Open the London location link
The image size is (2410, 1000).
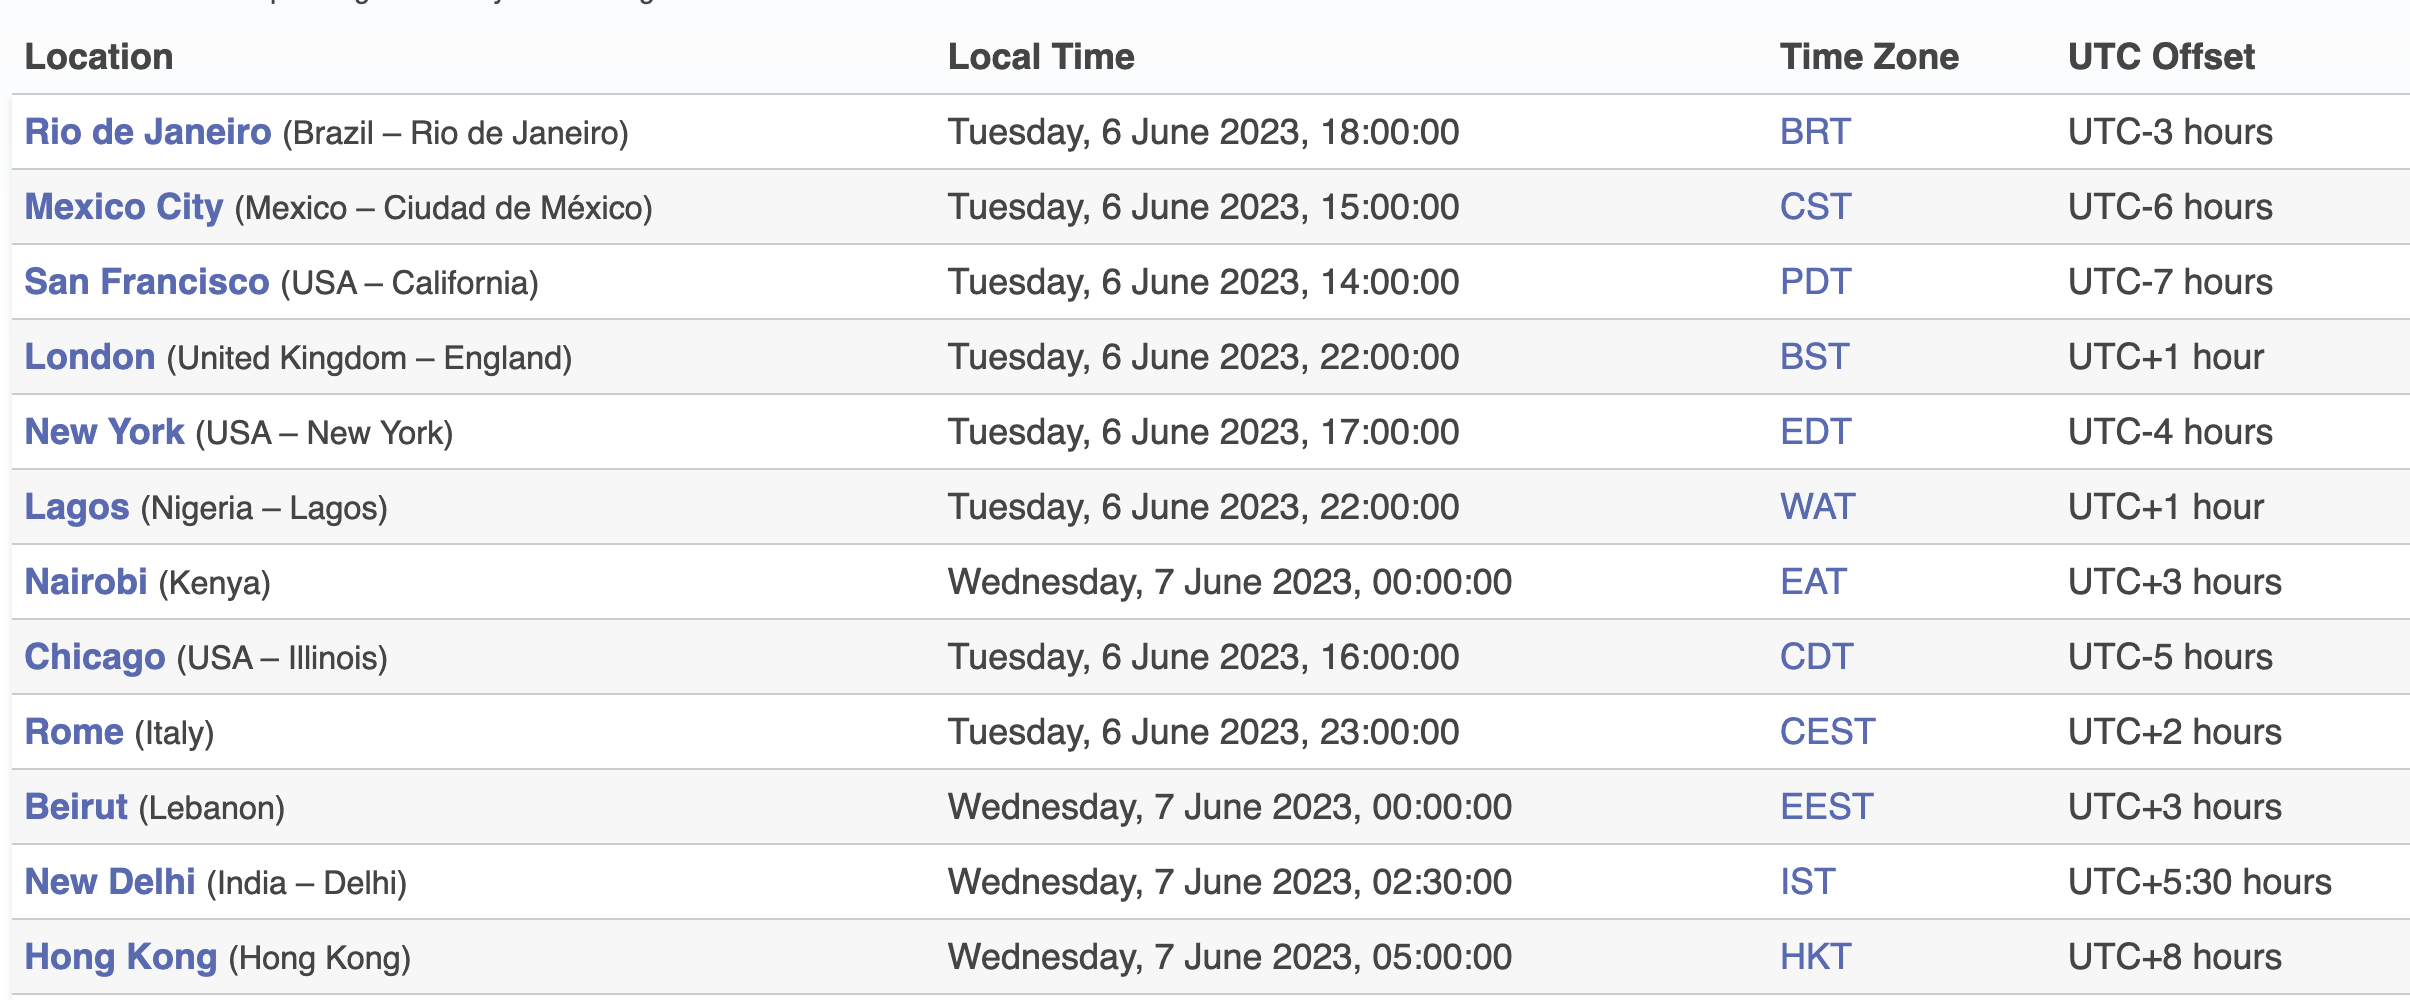[90, 357]
